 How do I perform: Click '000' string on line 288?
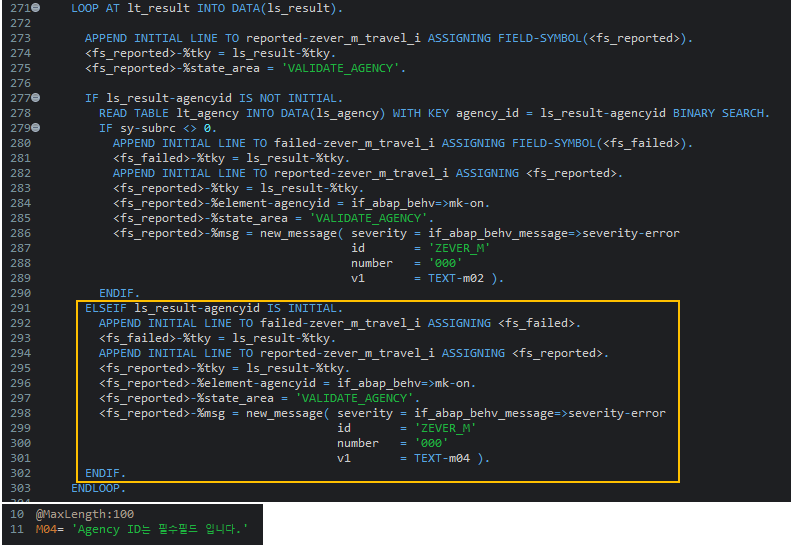pos(445,263)
